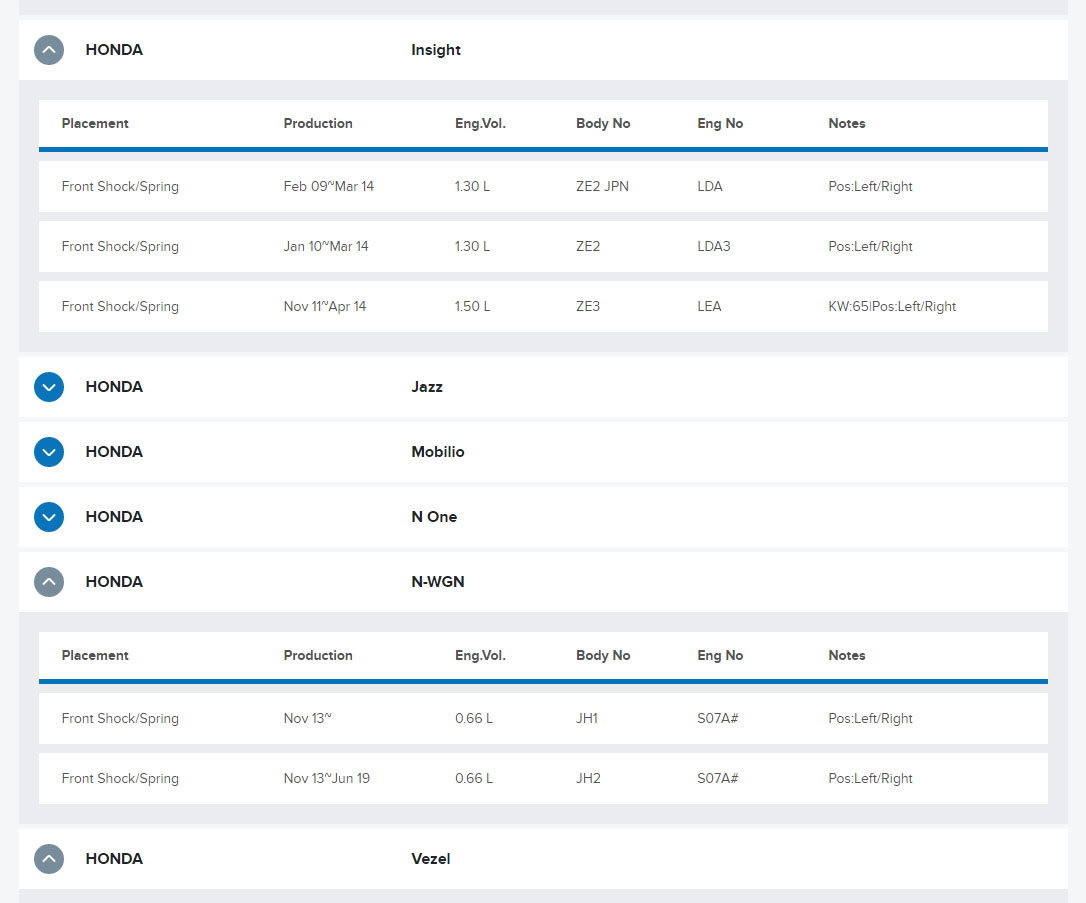Click Production header in Insight table
The height and width of the screenshot is (903, 1086).
coord(318,123)
